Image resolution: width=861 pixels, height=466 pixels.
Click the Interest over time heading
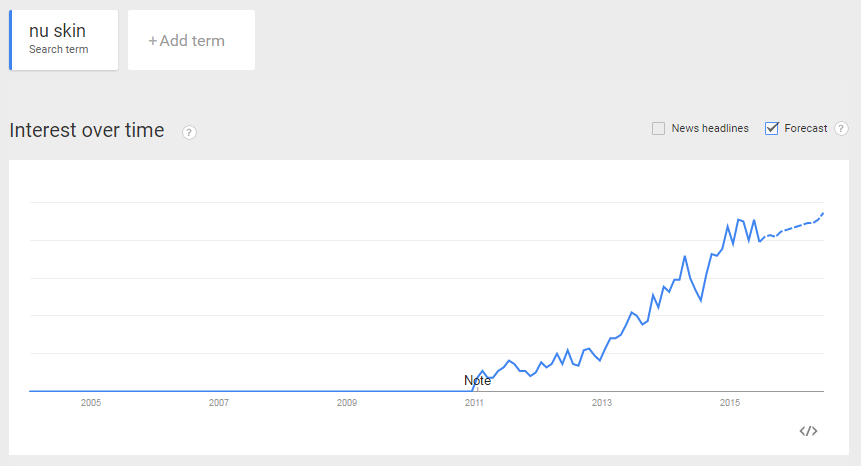tap(87, 131)
